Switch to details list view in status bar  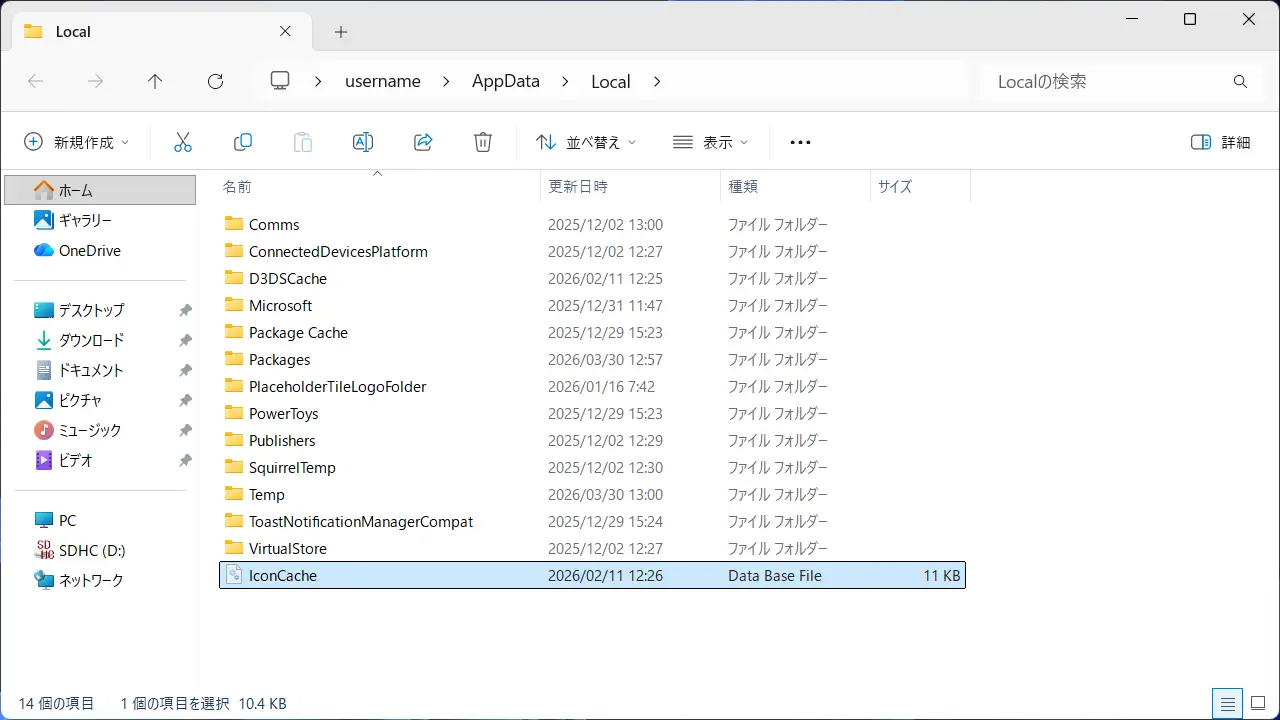click(x=1227, y=703)
